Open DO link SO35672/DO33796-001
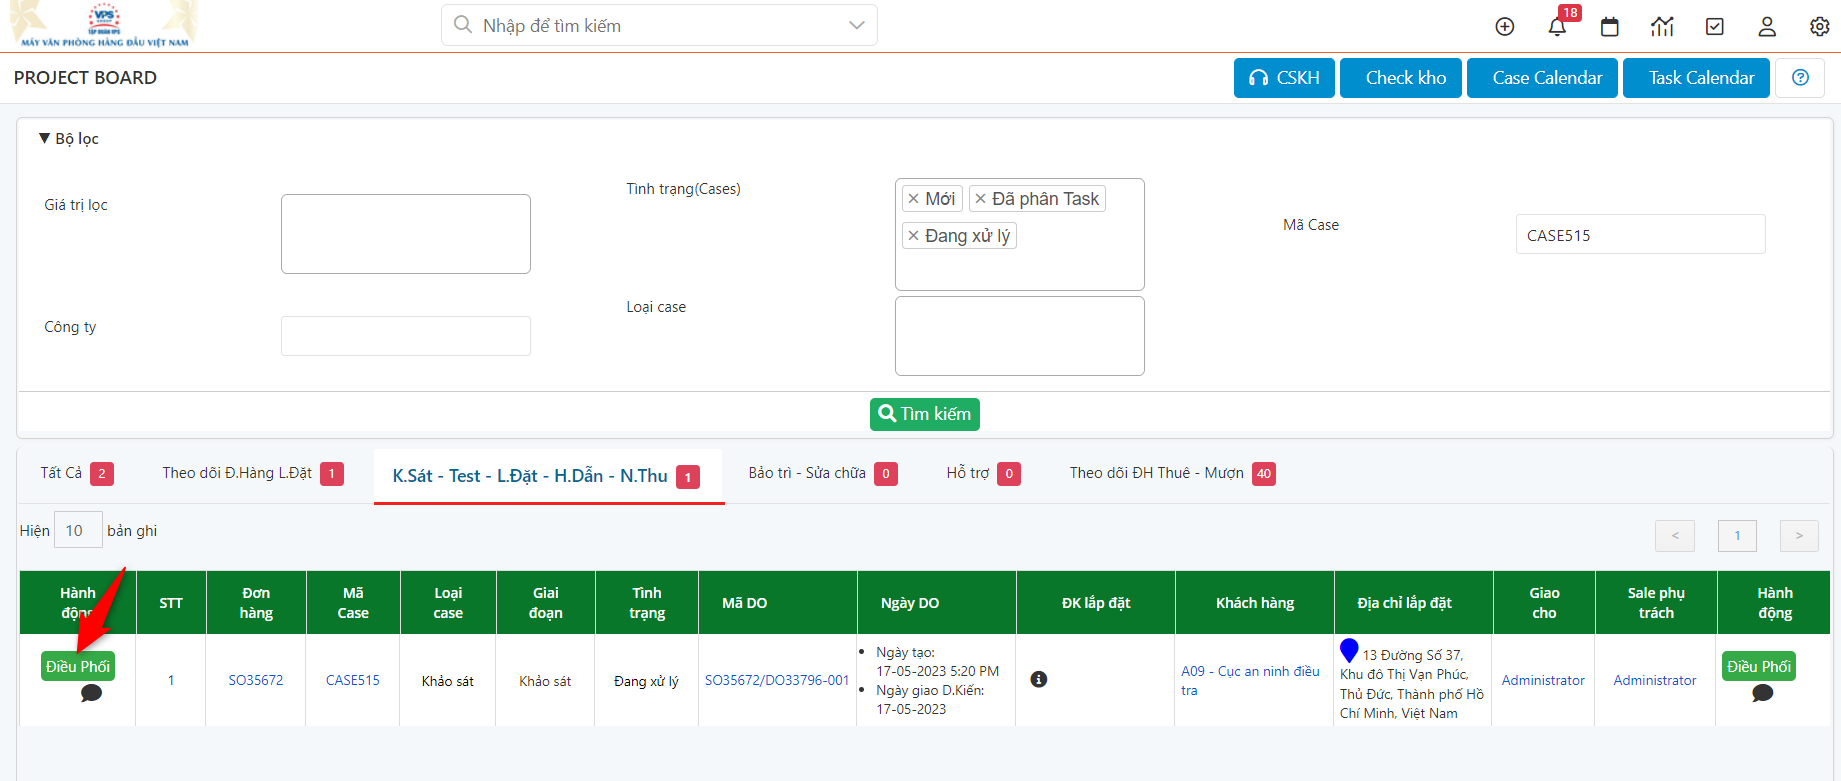Viewport: 1841px width, 781px height. coord(777,680)
